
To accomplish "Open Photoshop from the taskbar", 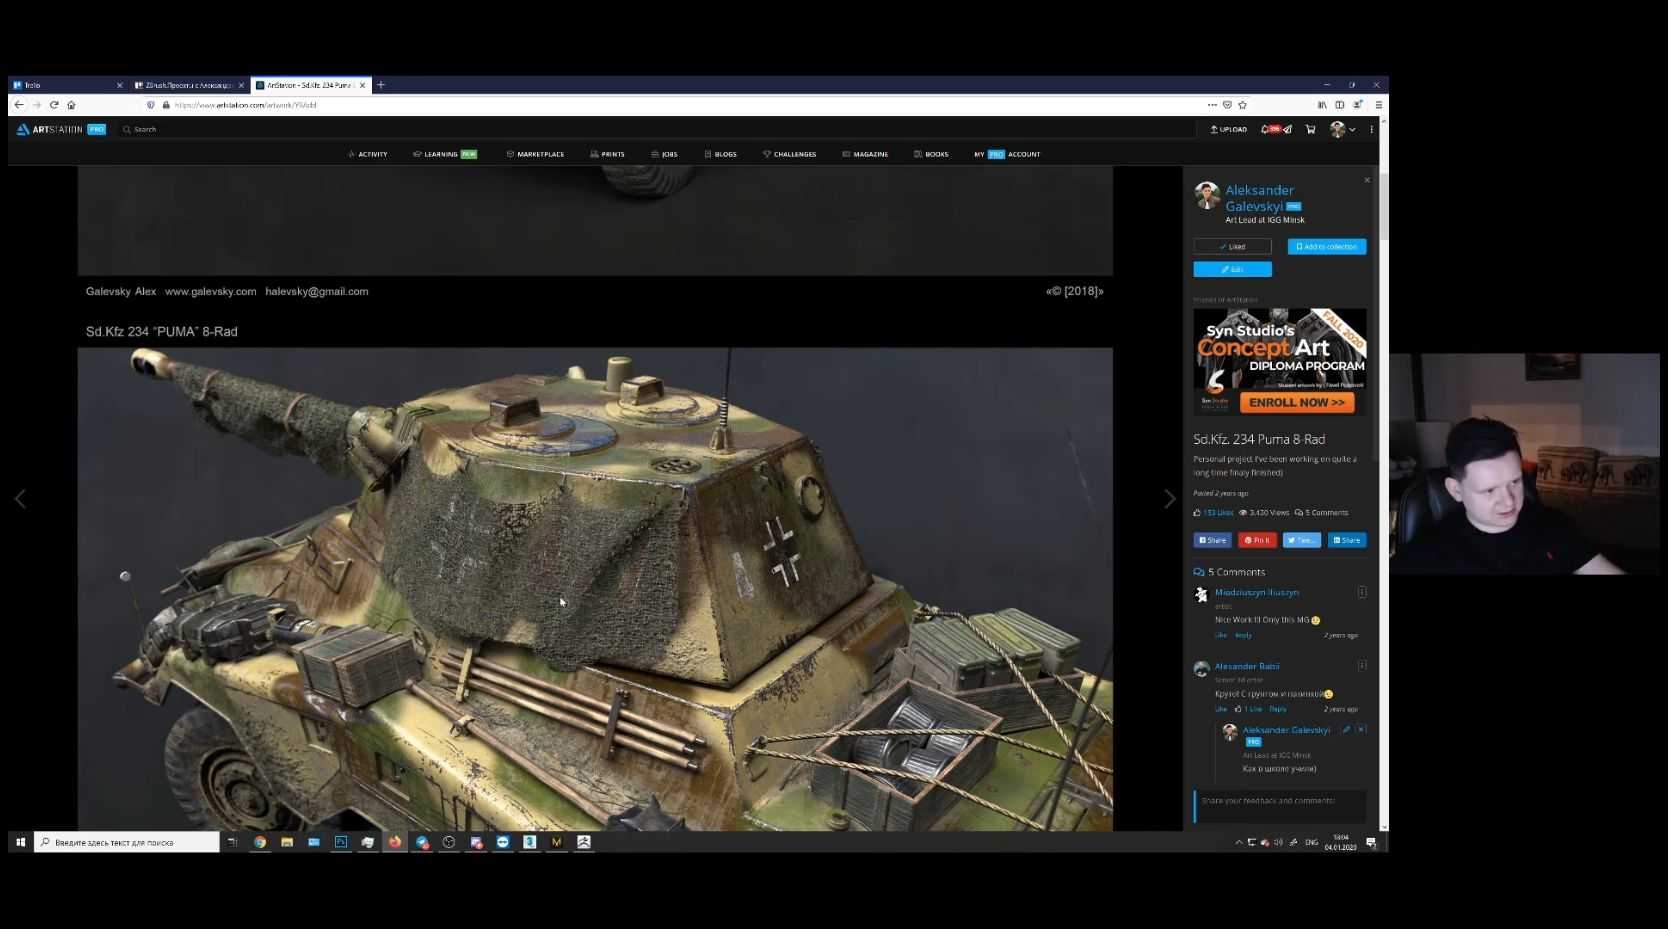I will coord(341,842).
